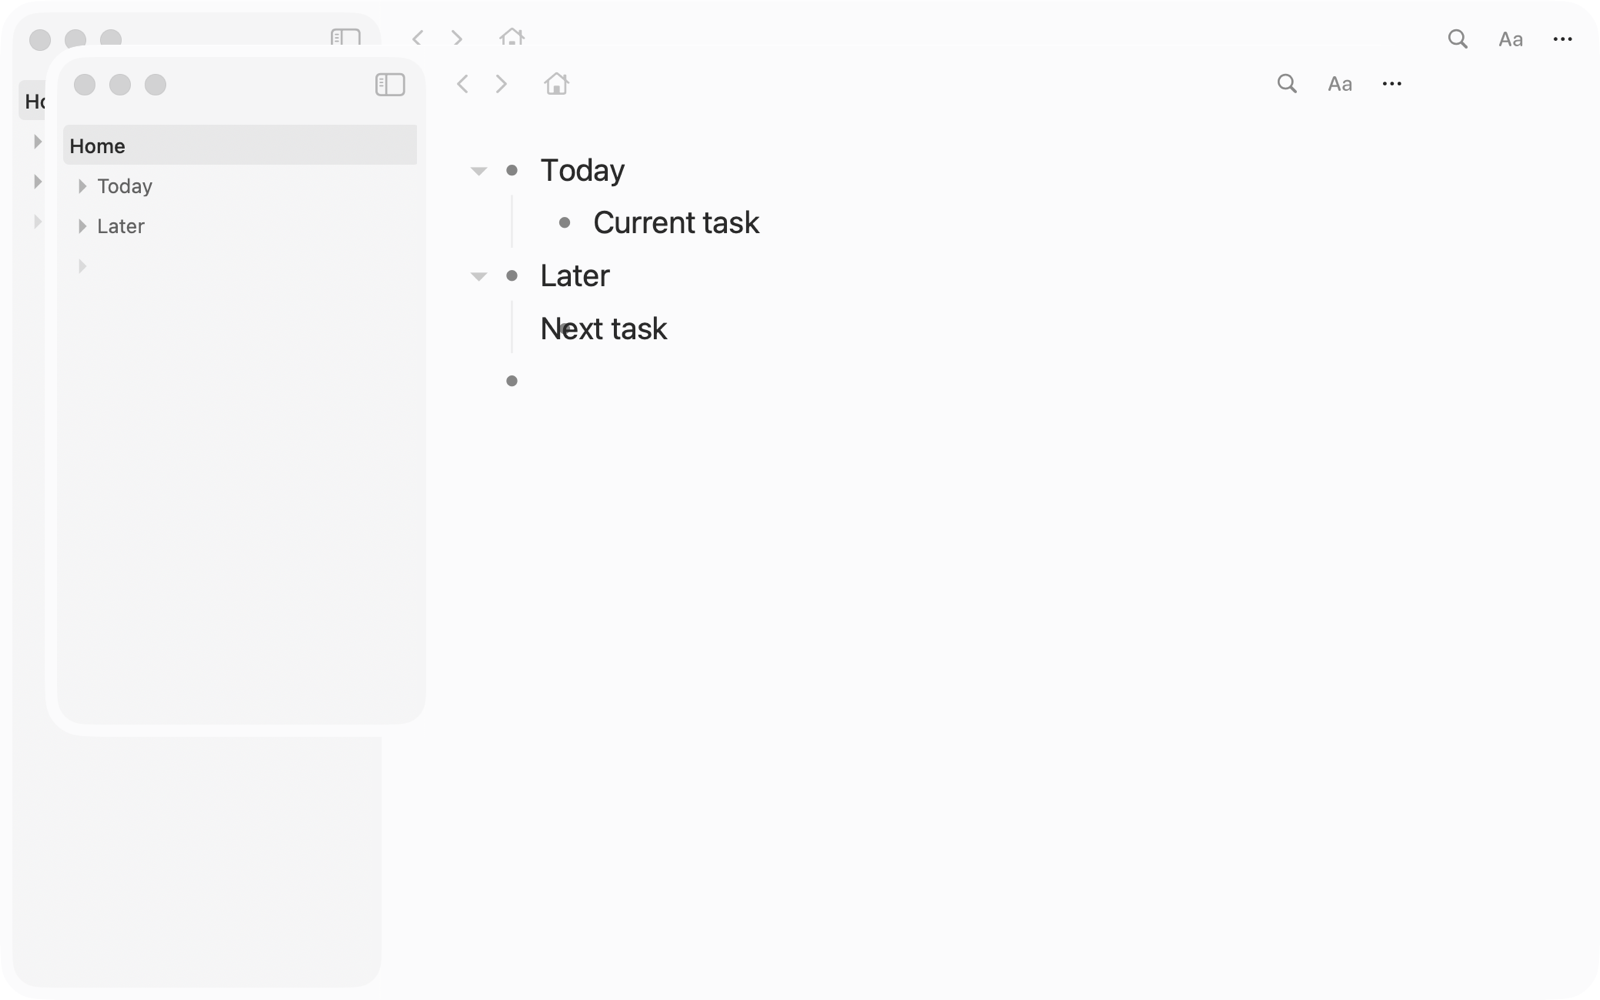Open Later in the sidebar
The height and width of the screenshot is (1000, 1600).
coord(121,226)
